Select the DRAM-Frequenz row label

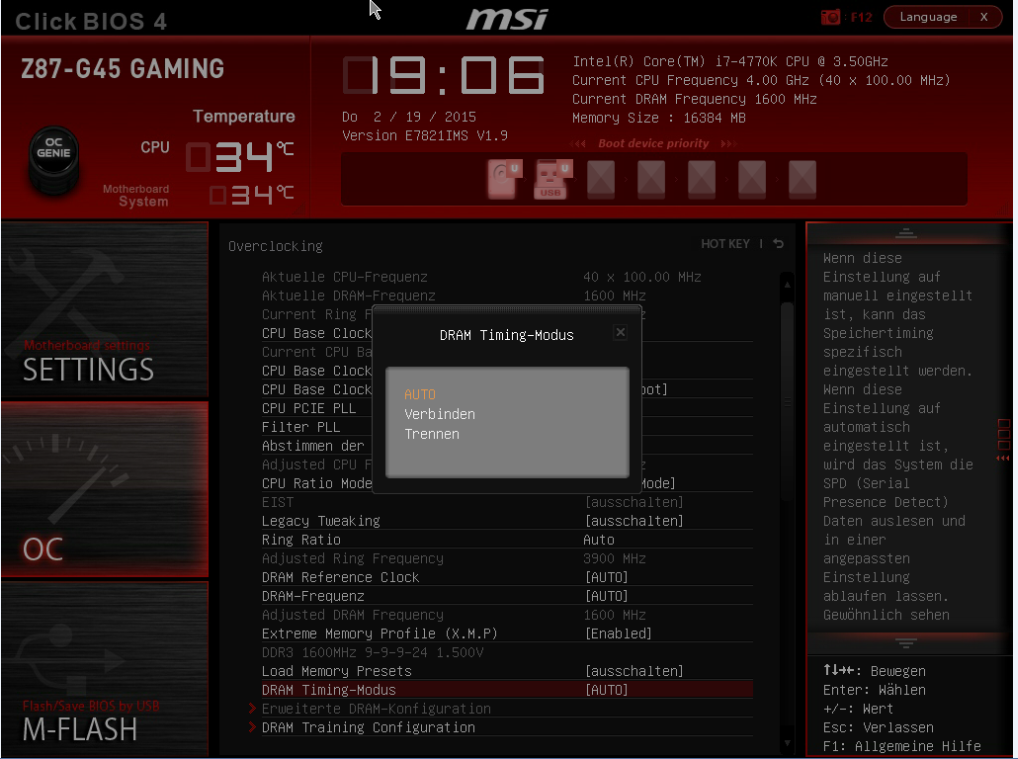pyautogui.click(x=313, y=596)
